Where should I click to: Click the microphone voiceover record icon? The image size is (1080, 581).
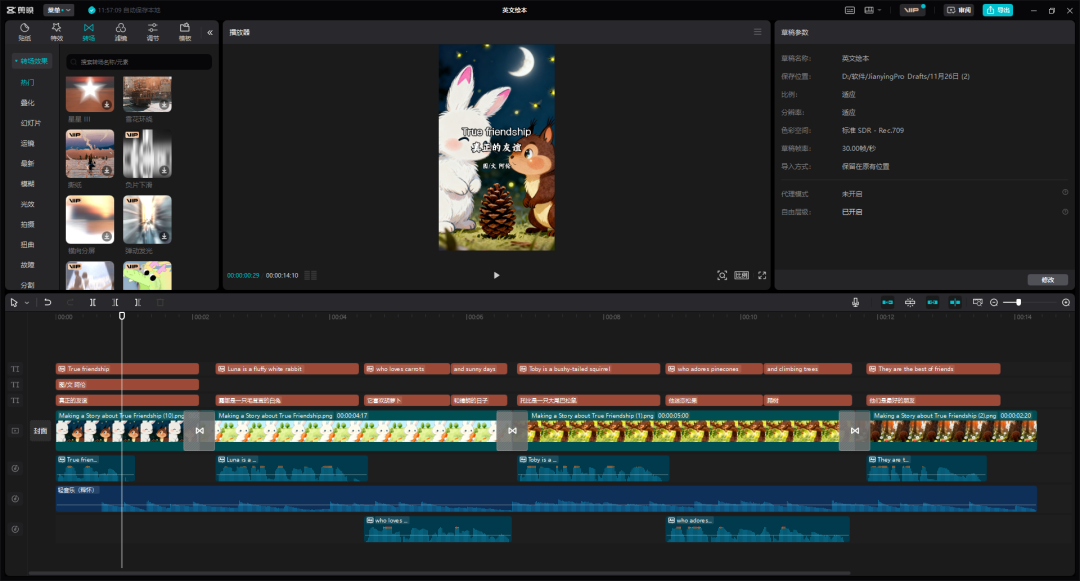tap(856, 302)
